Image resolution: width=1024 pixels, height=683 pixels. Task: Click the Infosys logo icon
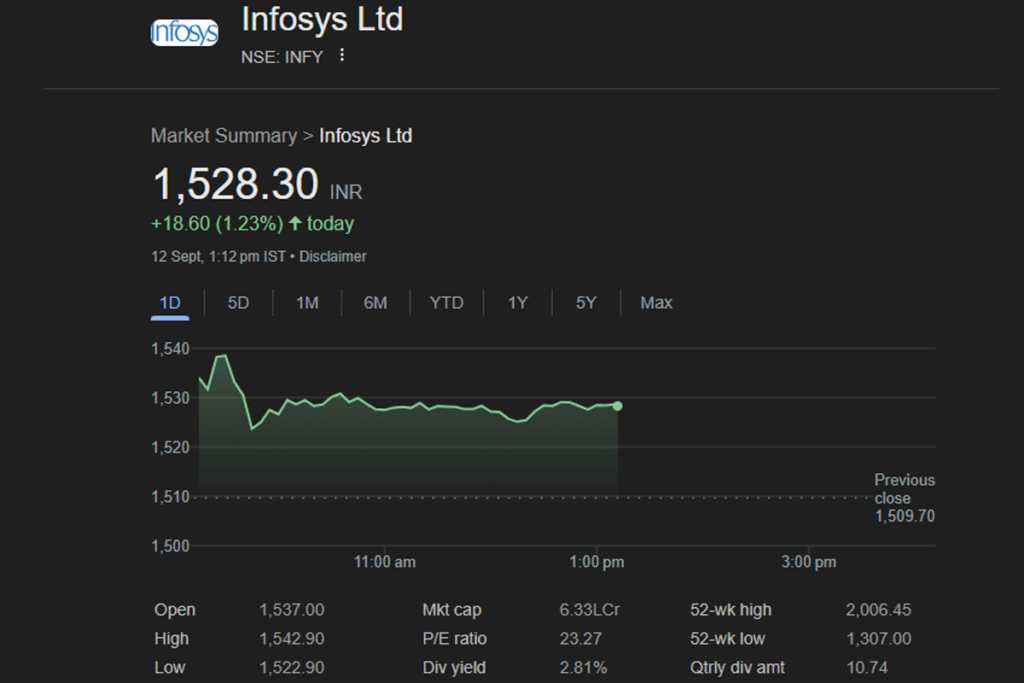click(x=184, y=33)
